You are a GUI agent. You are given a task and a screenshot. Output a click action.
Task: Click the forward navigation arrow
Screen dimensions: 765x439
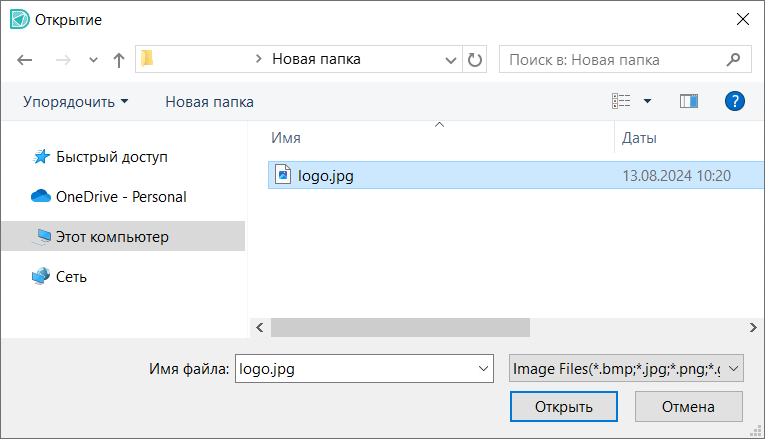pos(62,60)
